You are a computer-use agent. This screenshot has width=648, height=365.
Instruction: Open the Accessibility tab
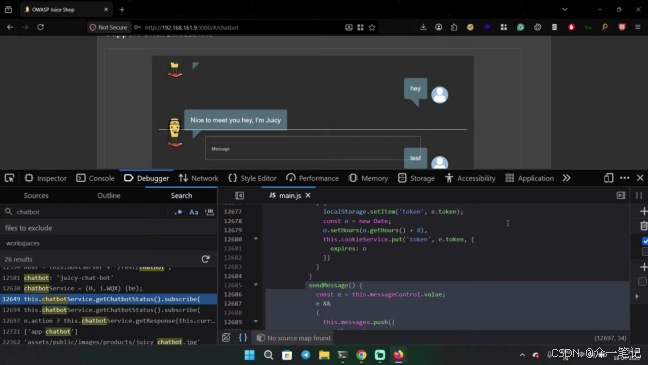tap(470, 178)
